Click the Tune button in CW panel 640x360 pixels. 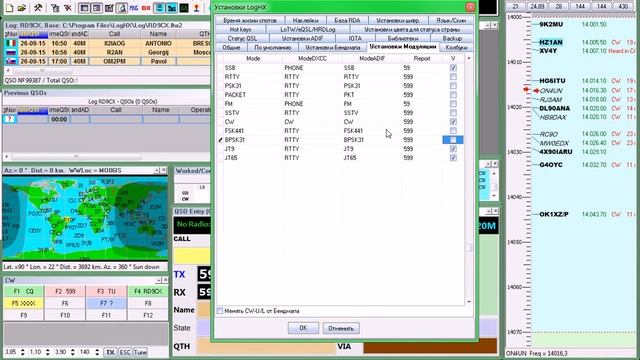pos(140,352)
